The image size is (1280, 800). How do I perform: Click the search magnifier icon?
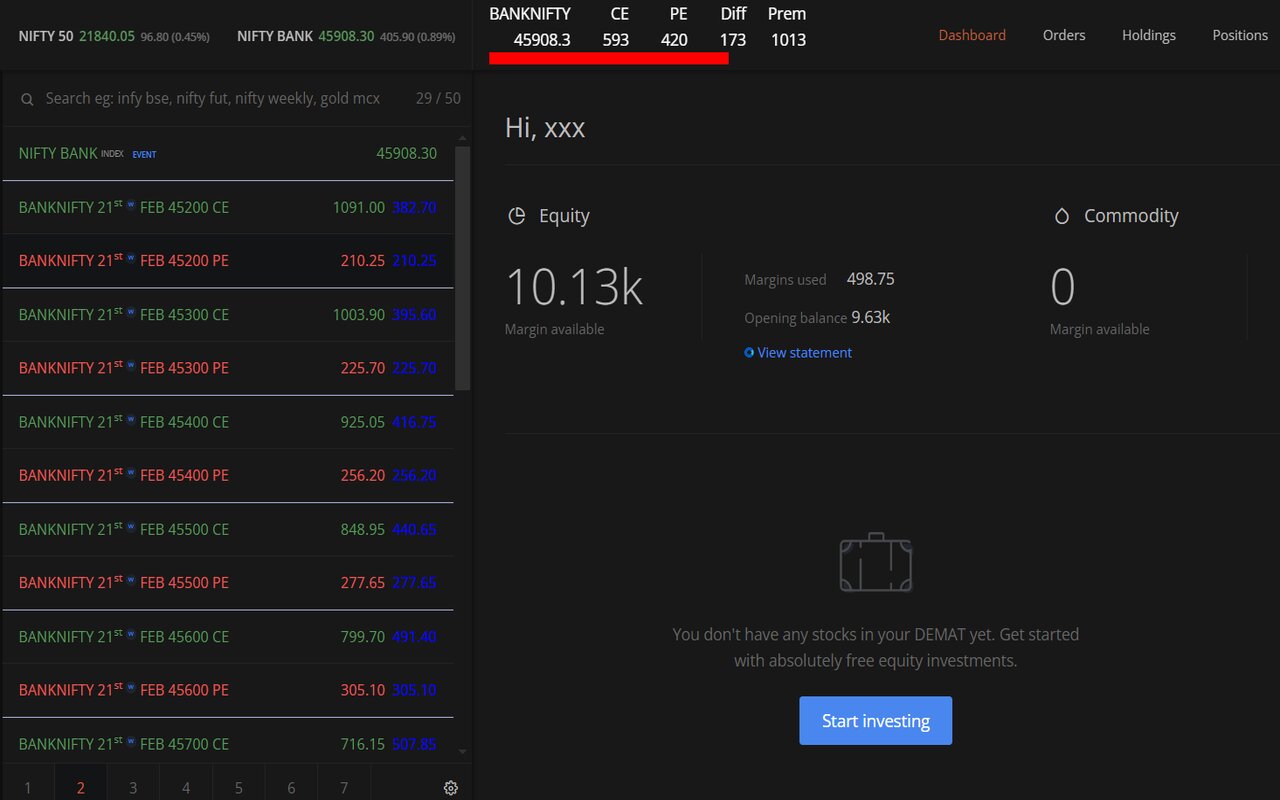coord(27,97)
